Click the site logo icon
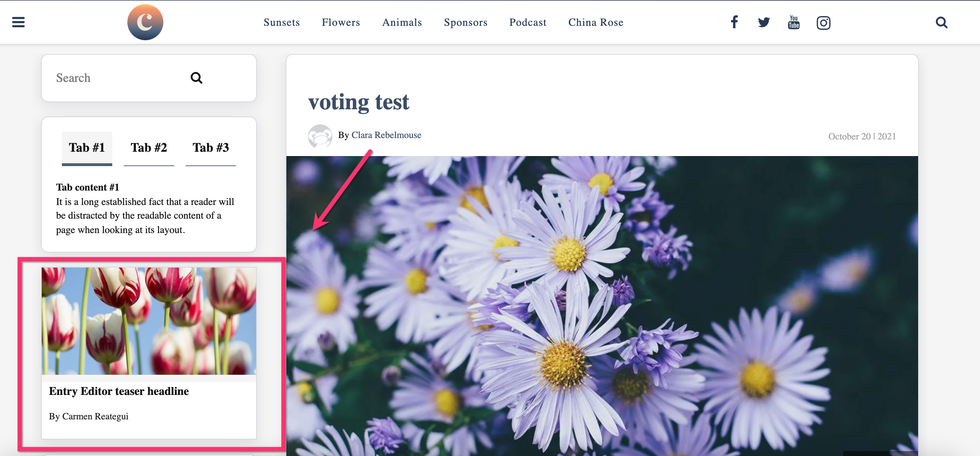 (x=145, y=22)
